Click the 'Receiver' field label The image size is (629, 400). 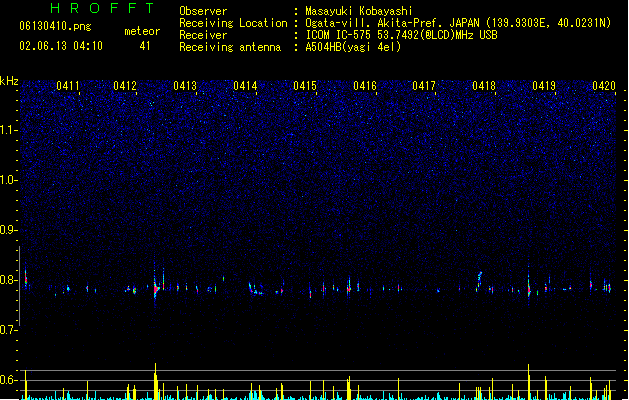point(203,35)
